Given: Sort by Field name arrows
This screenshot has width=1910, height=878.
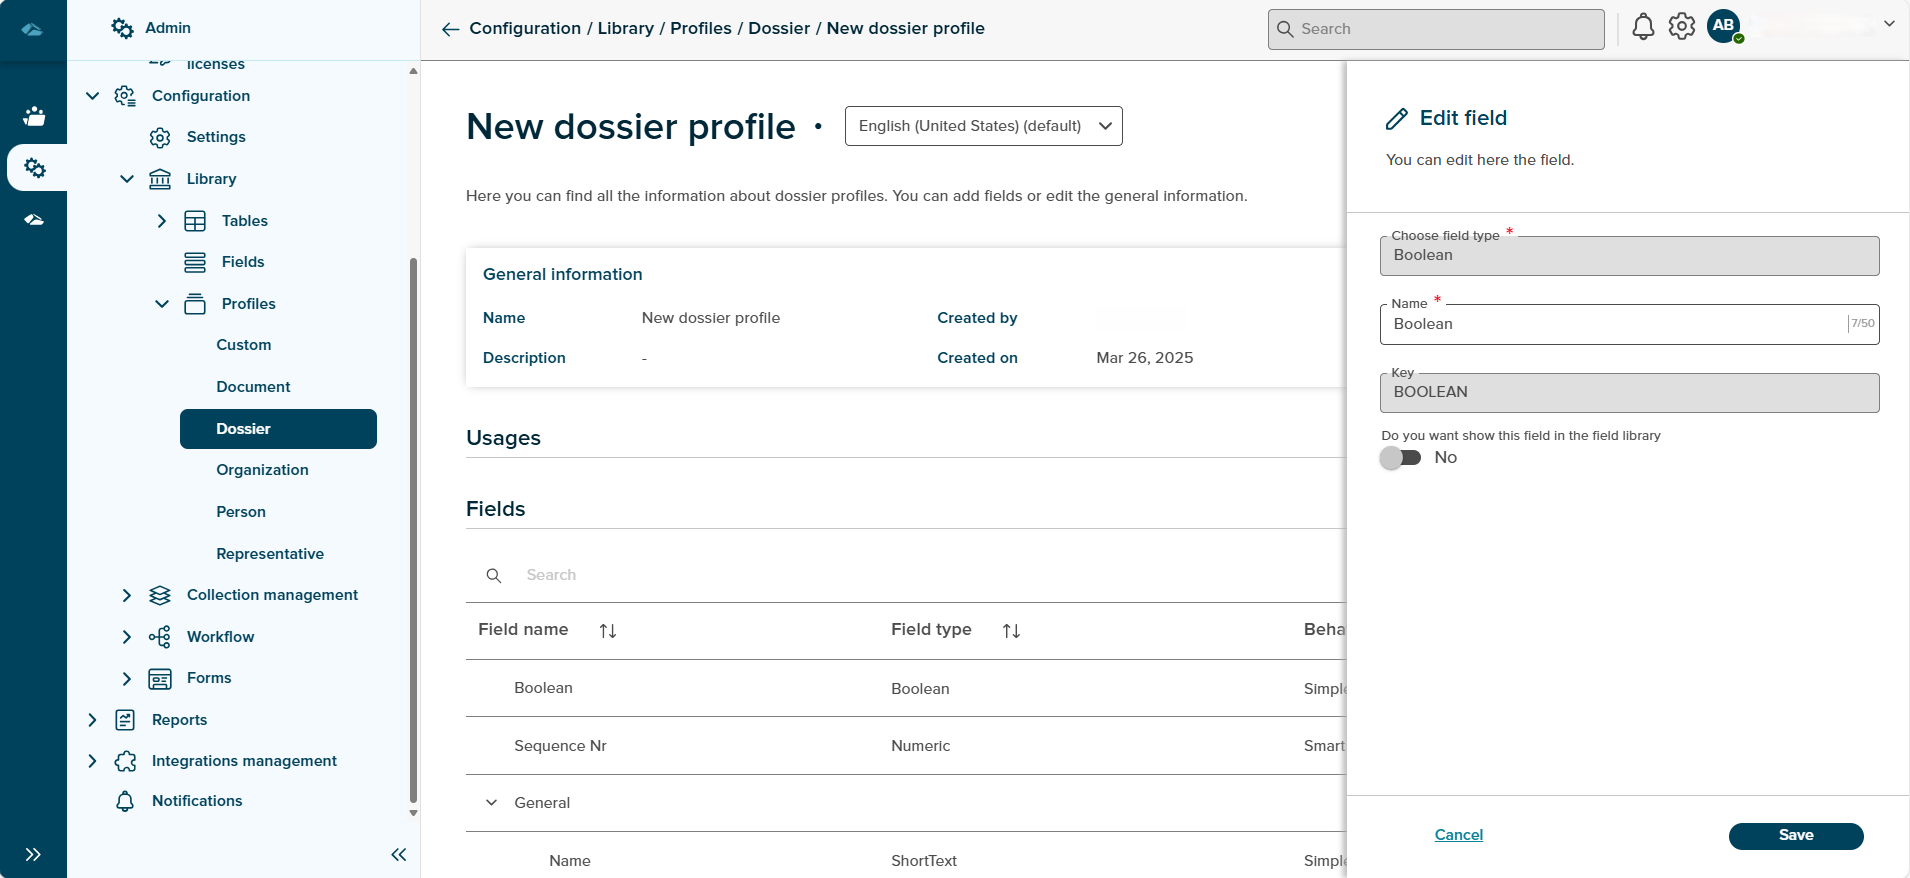Looking at the screenshot, I should [x=608, y=630].
